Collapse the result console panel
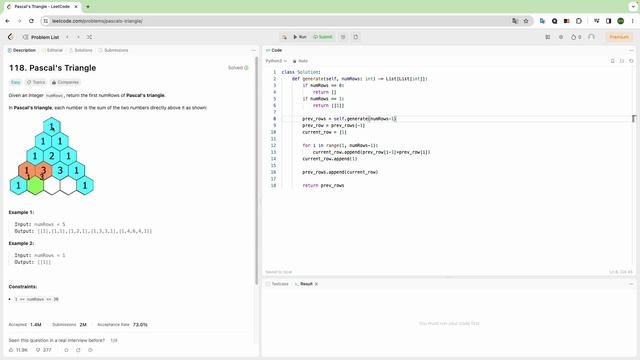Image resolution: width=640 pixels, height=360 pixels. point(631,284)
